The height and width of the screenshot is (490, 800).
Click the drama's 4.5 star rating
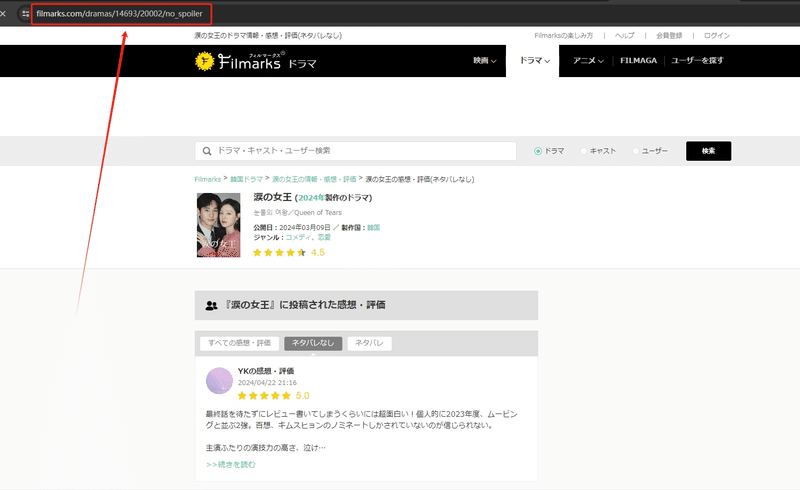click(289, 253)
